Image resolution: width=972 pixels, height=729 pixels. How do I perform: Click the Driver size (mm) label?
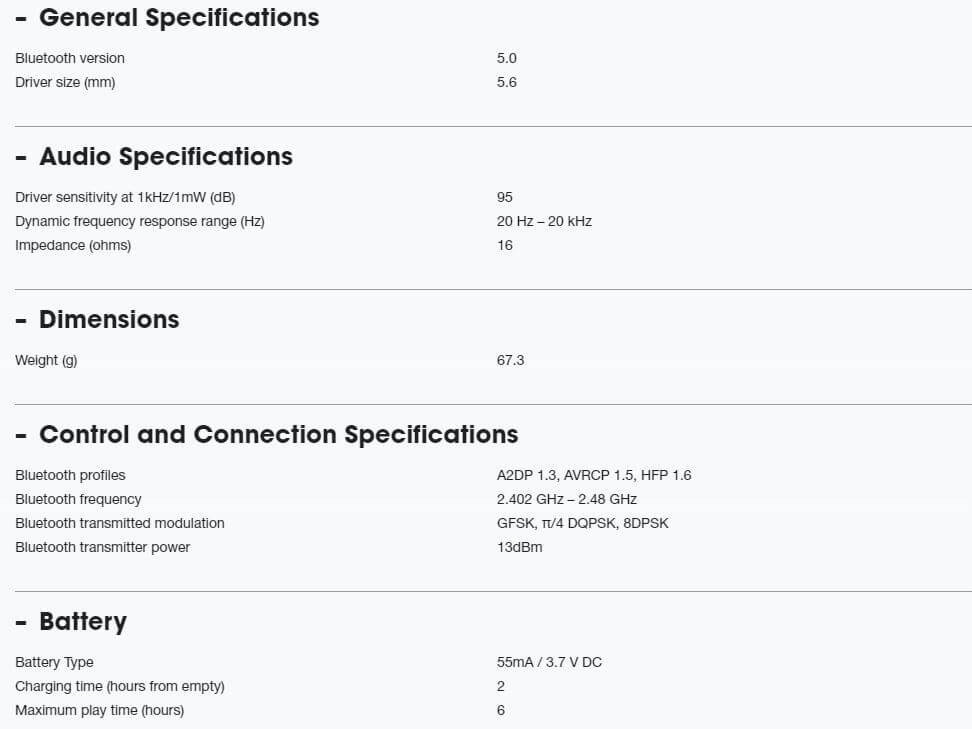65,82
